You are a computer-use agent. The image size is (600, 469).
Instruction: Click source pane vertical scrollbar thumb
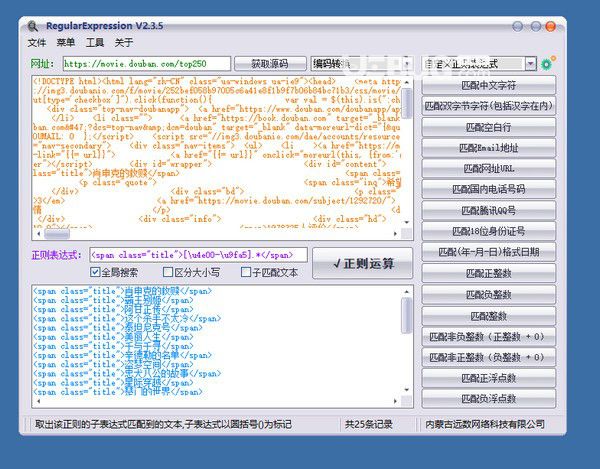pyautogui.click(x=406, y=103)
